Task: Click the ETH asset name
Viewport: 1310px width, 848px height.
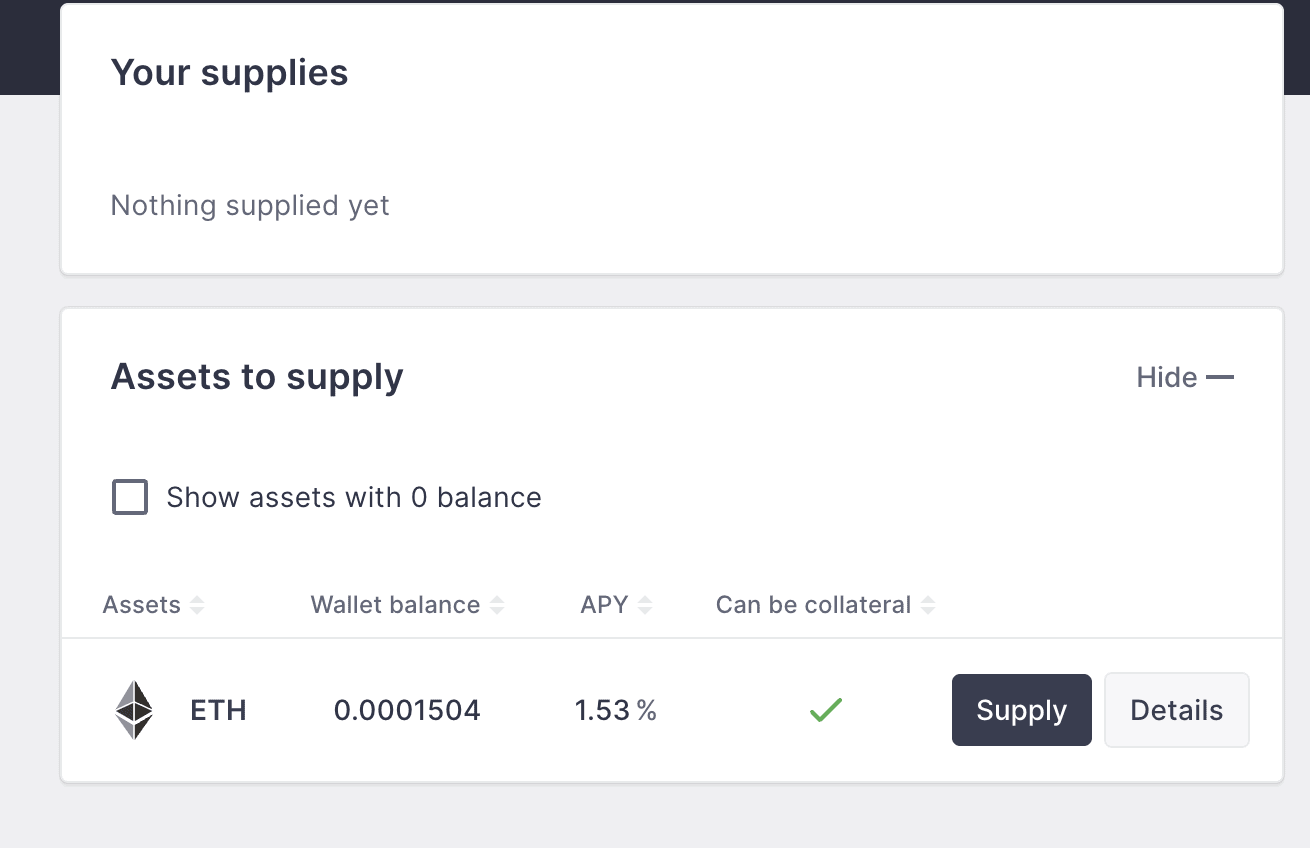Action: [218, 710]
